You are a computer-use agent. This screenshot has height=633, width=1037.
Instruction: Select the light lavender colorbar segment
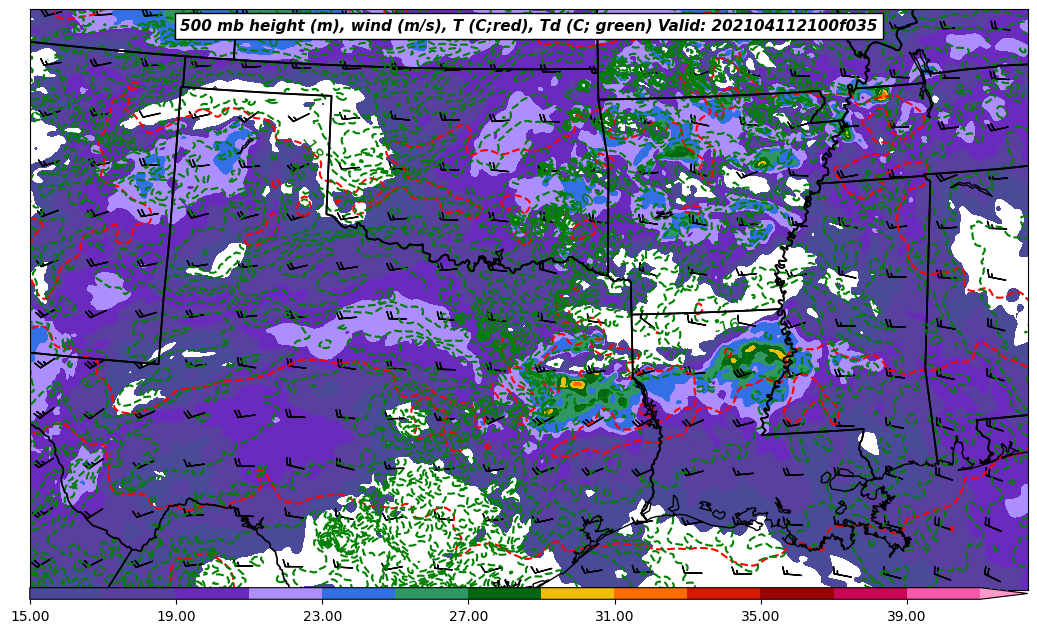click(x=286, y=593)
